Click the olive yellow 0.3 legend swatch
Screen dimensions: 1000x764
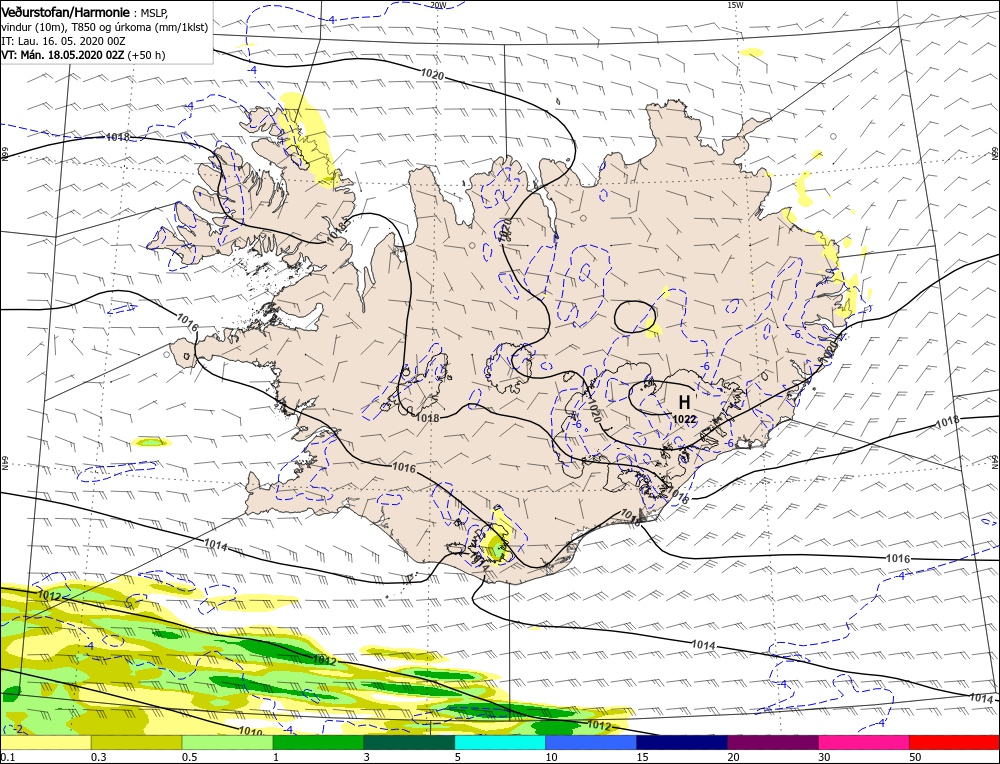136,742
